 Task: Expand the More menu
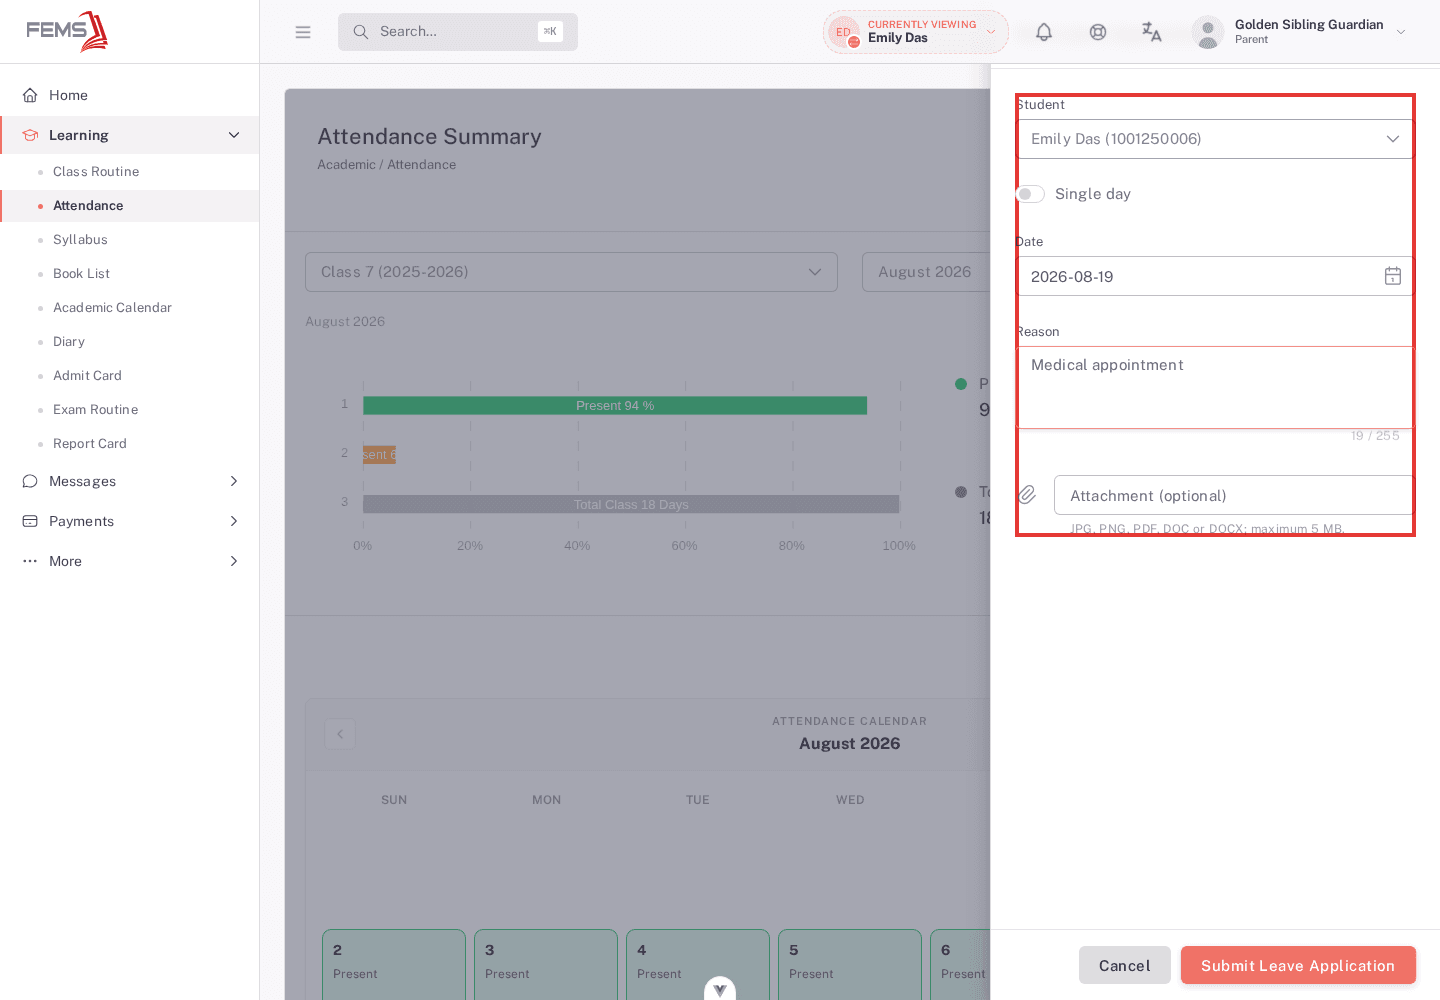click(234, 561)
